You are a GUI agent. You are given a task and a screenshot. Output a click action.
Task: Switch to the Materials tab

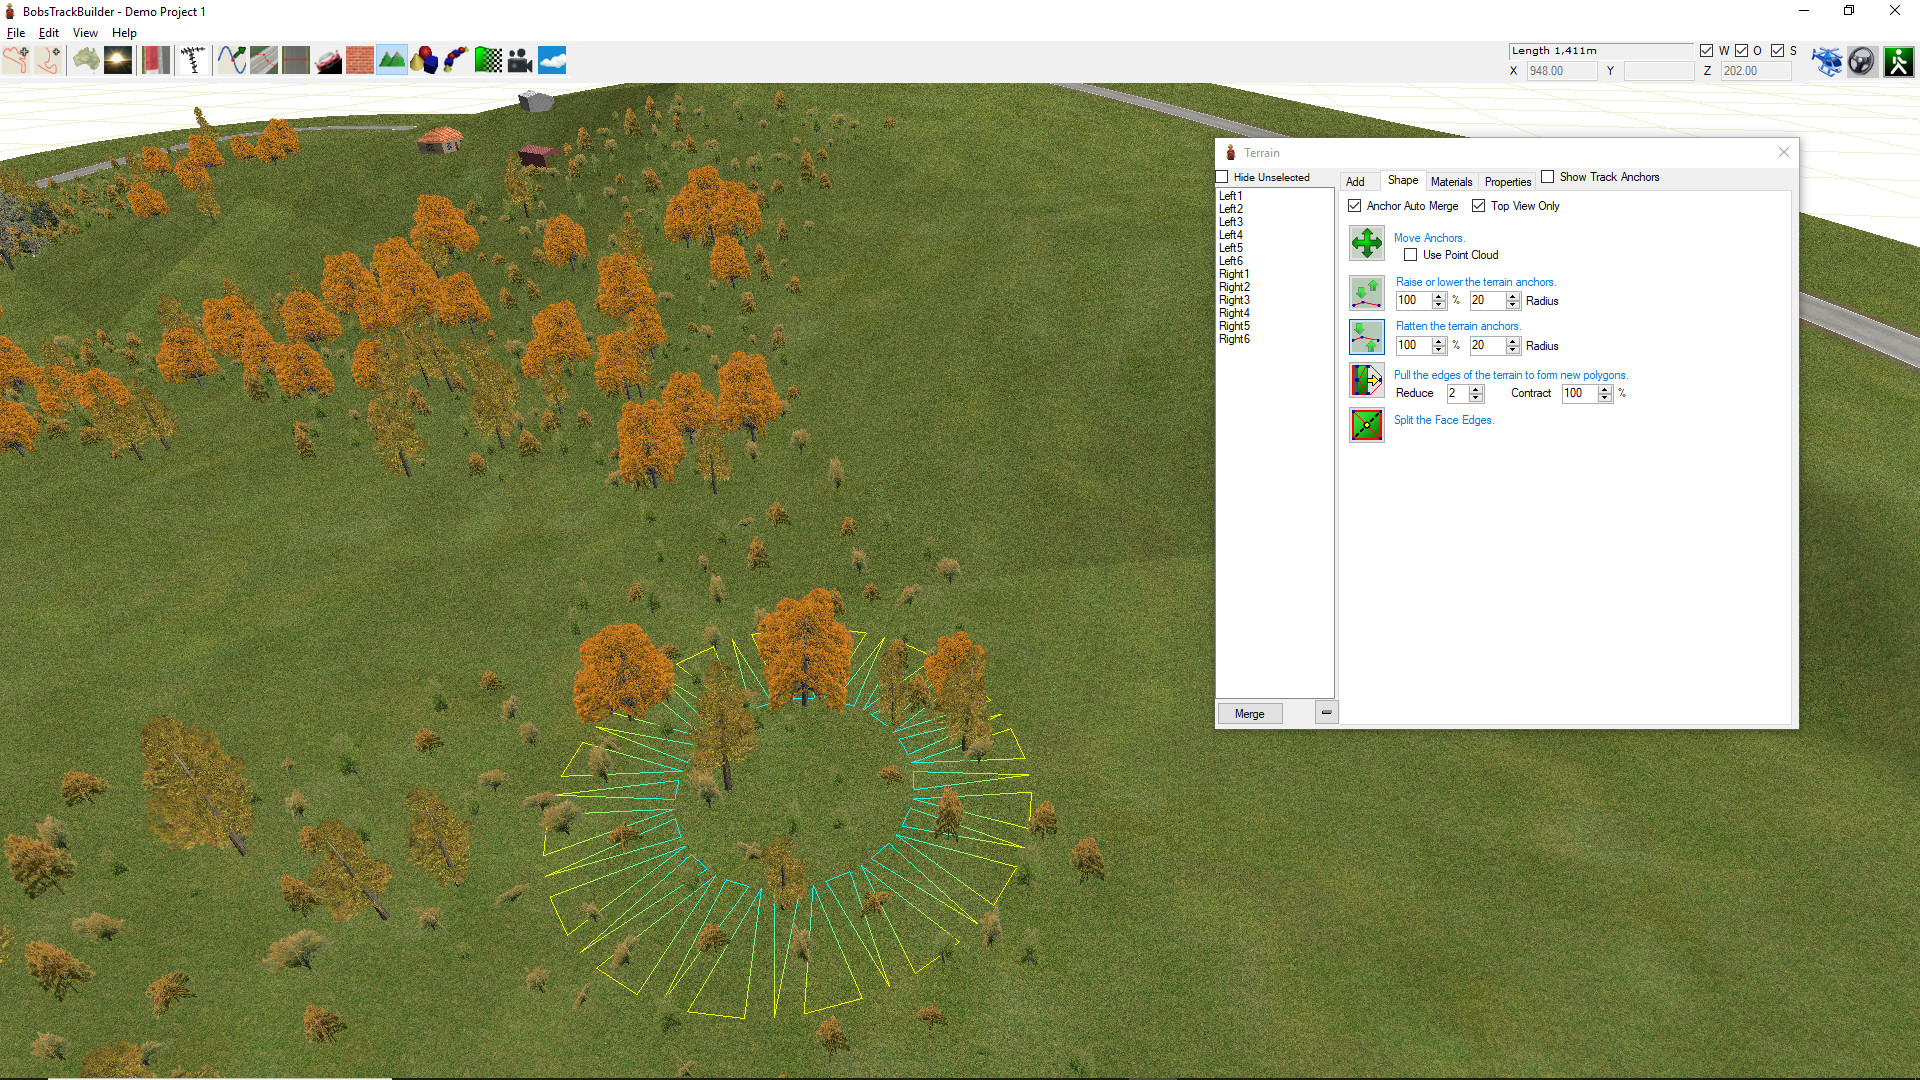1451,181
